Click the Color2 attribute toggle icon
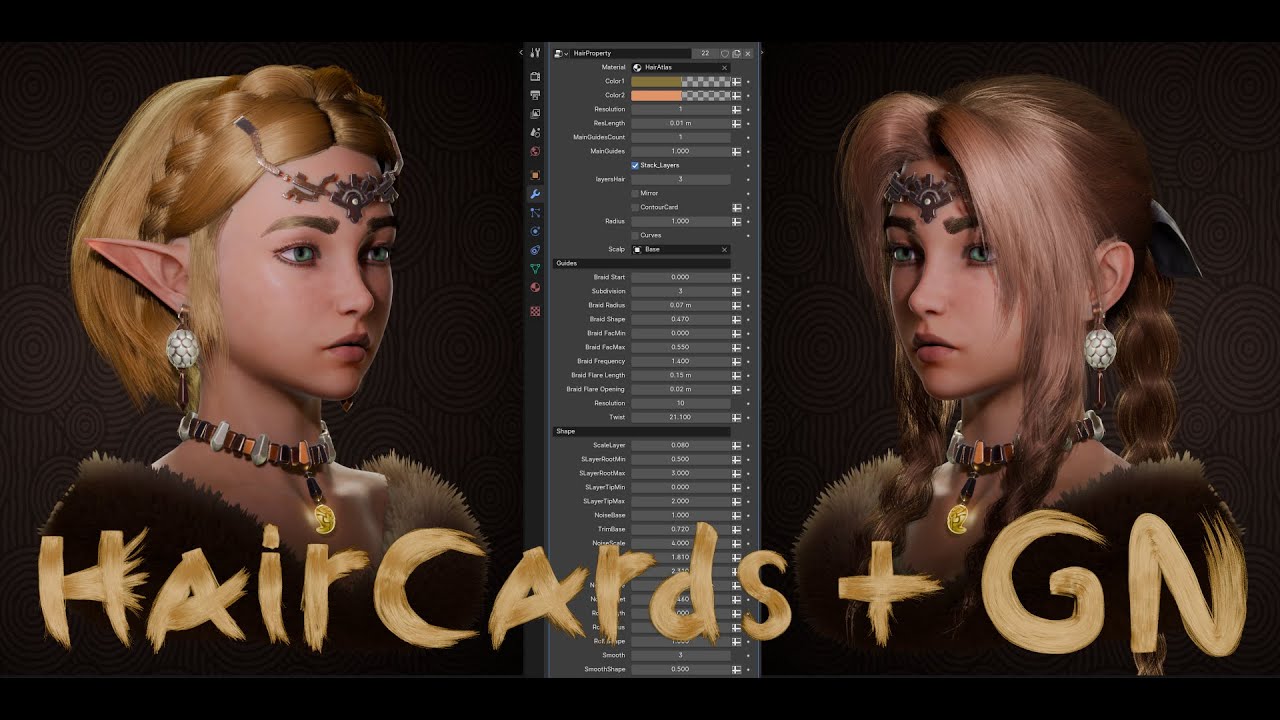The image size is (1280, 720). (x=736, y=95)
